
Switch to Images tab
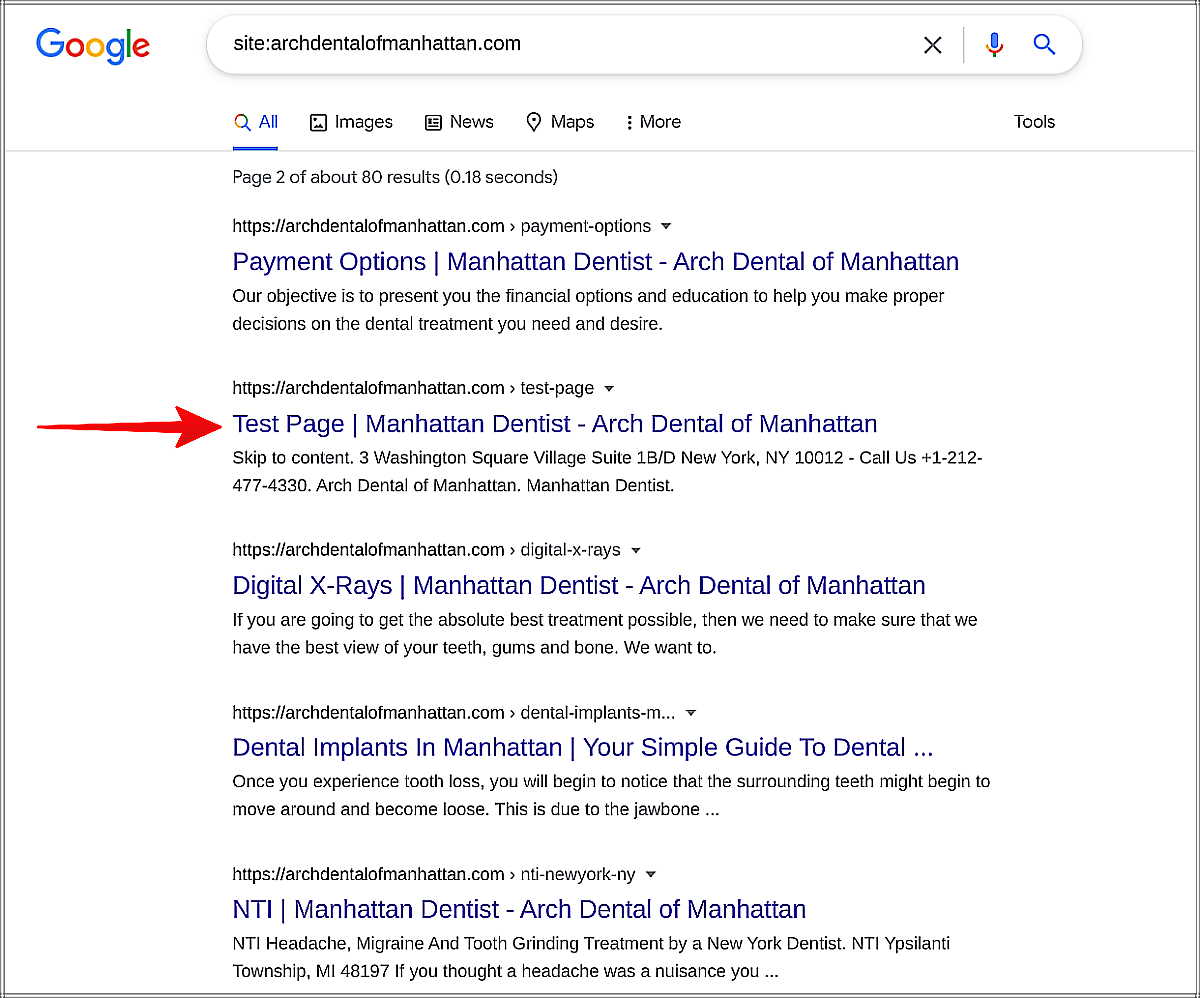[351, 122]
